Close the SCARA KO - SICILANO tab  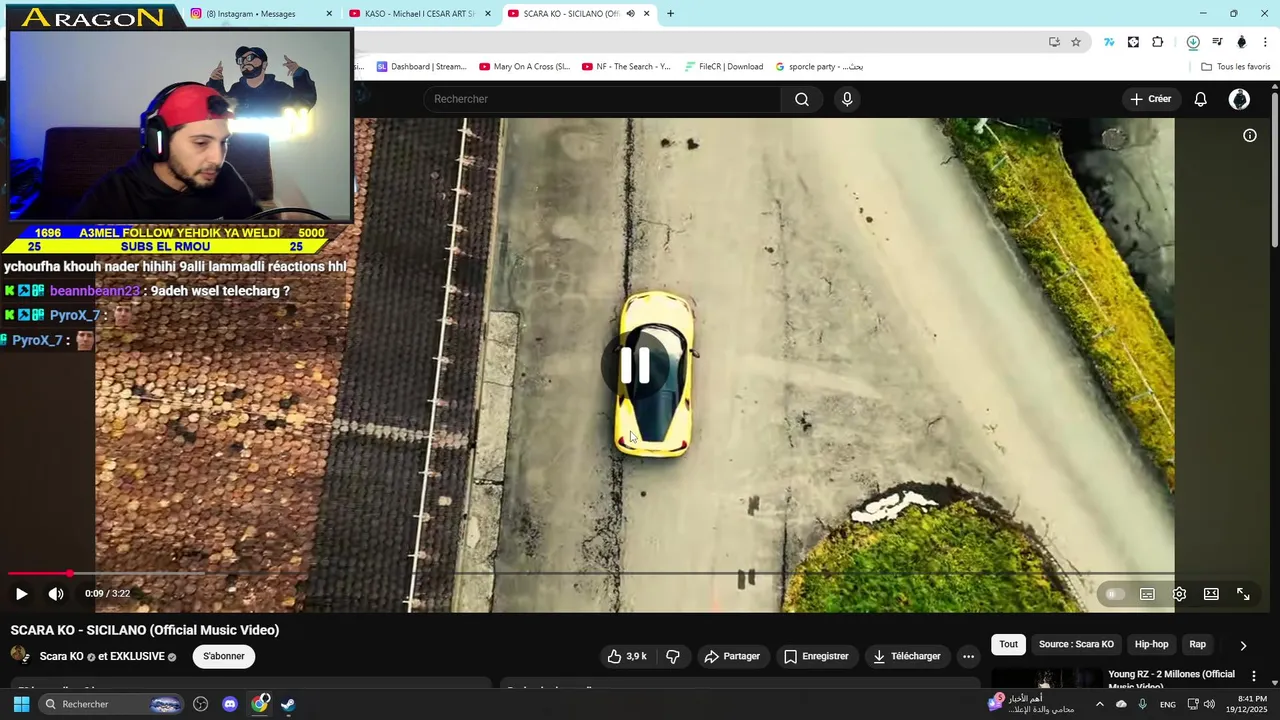click(x=647, y=14)
